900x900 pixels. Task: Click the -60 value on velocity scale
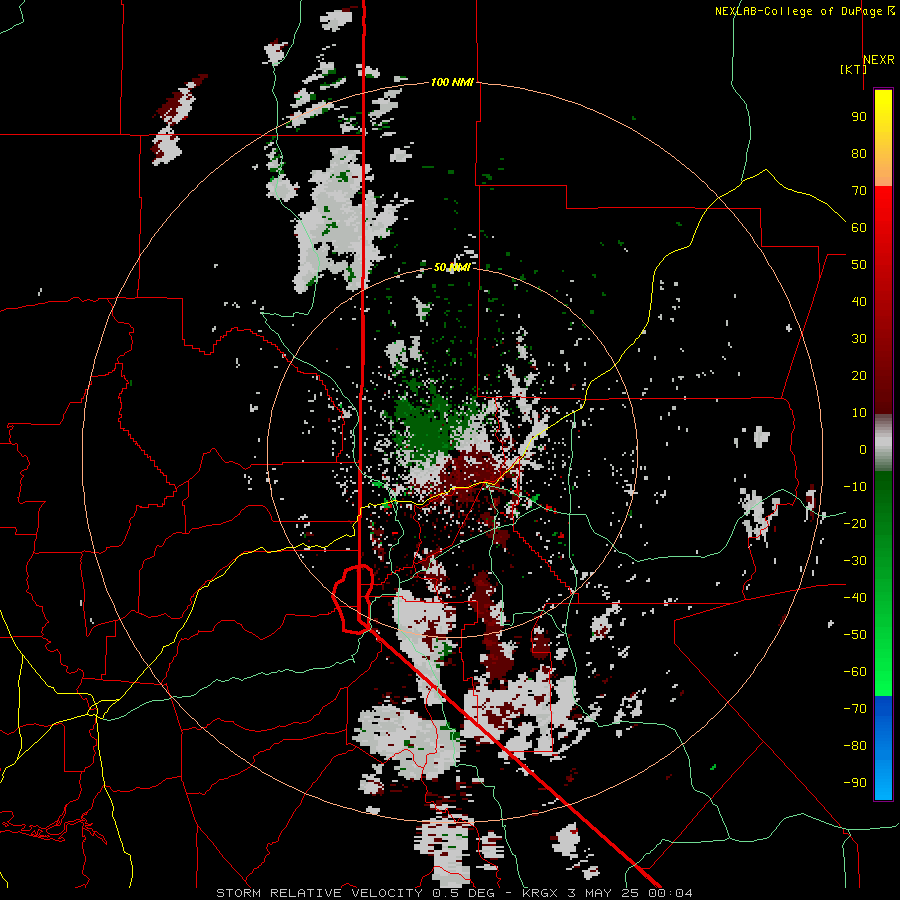pyautogui.click(x=855, y=672)
